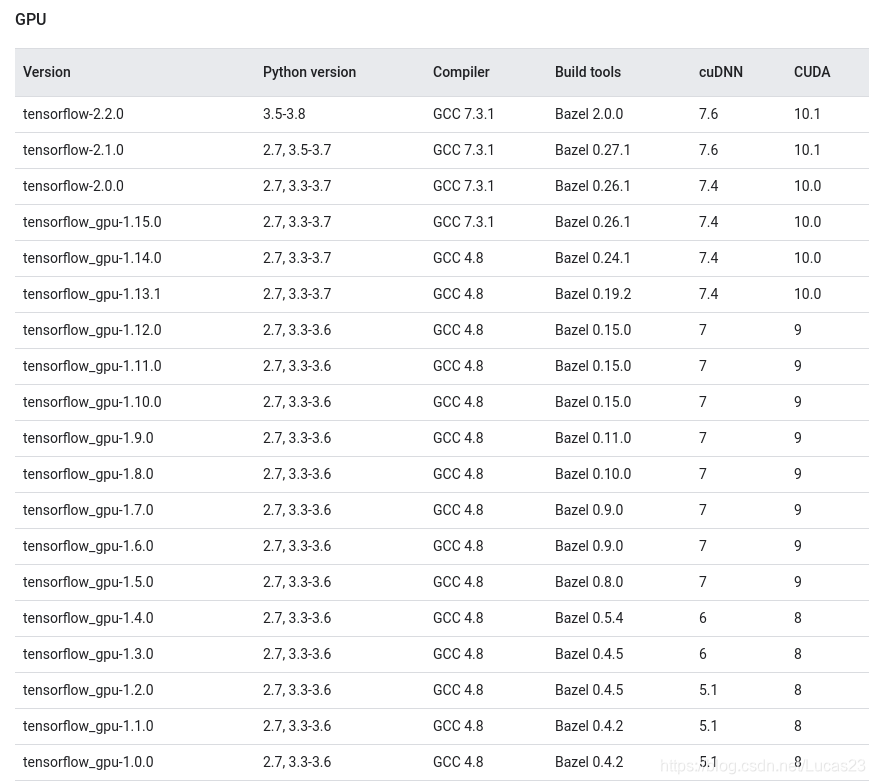Select the tensorflow_gpu-1.11.0 cell
This screenshot has height=784, width=875.
point(92,366)
